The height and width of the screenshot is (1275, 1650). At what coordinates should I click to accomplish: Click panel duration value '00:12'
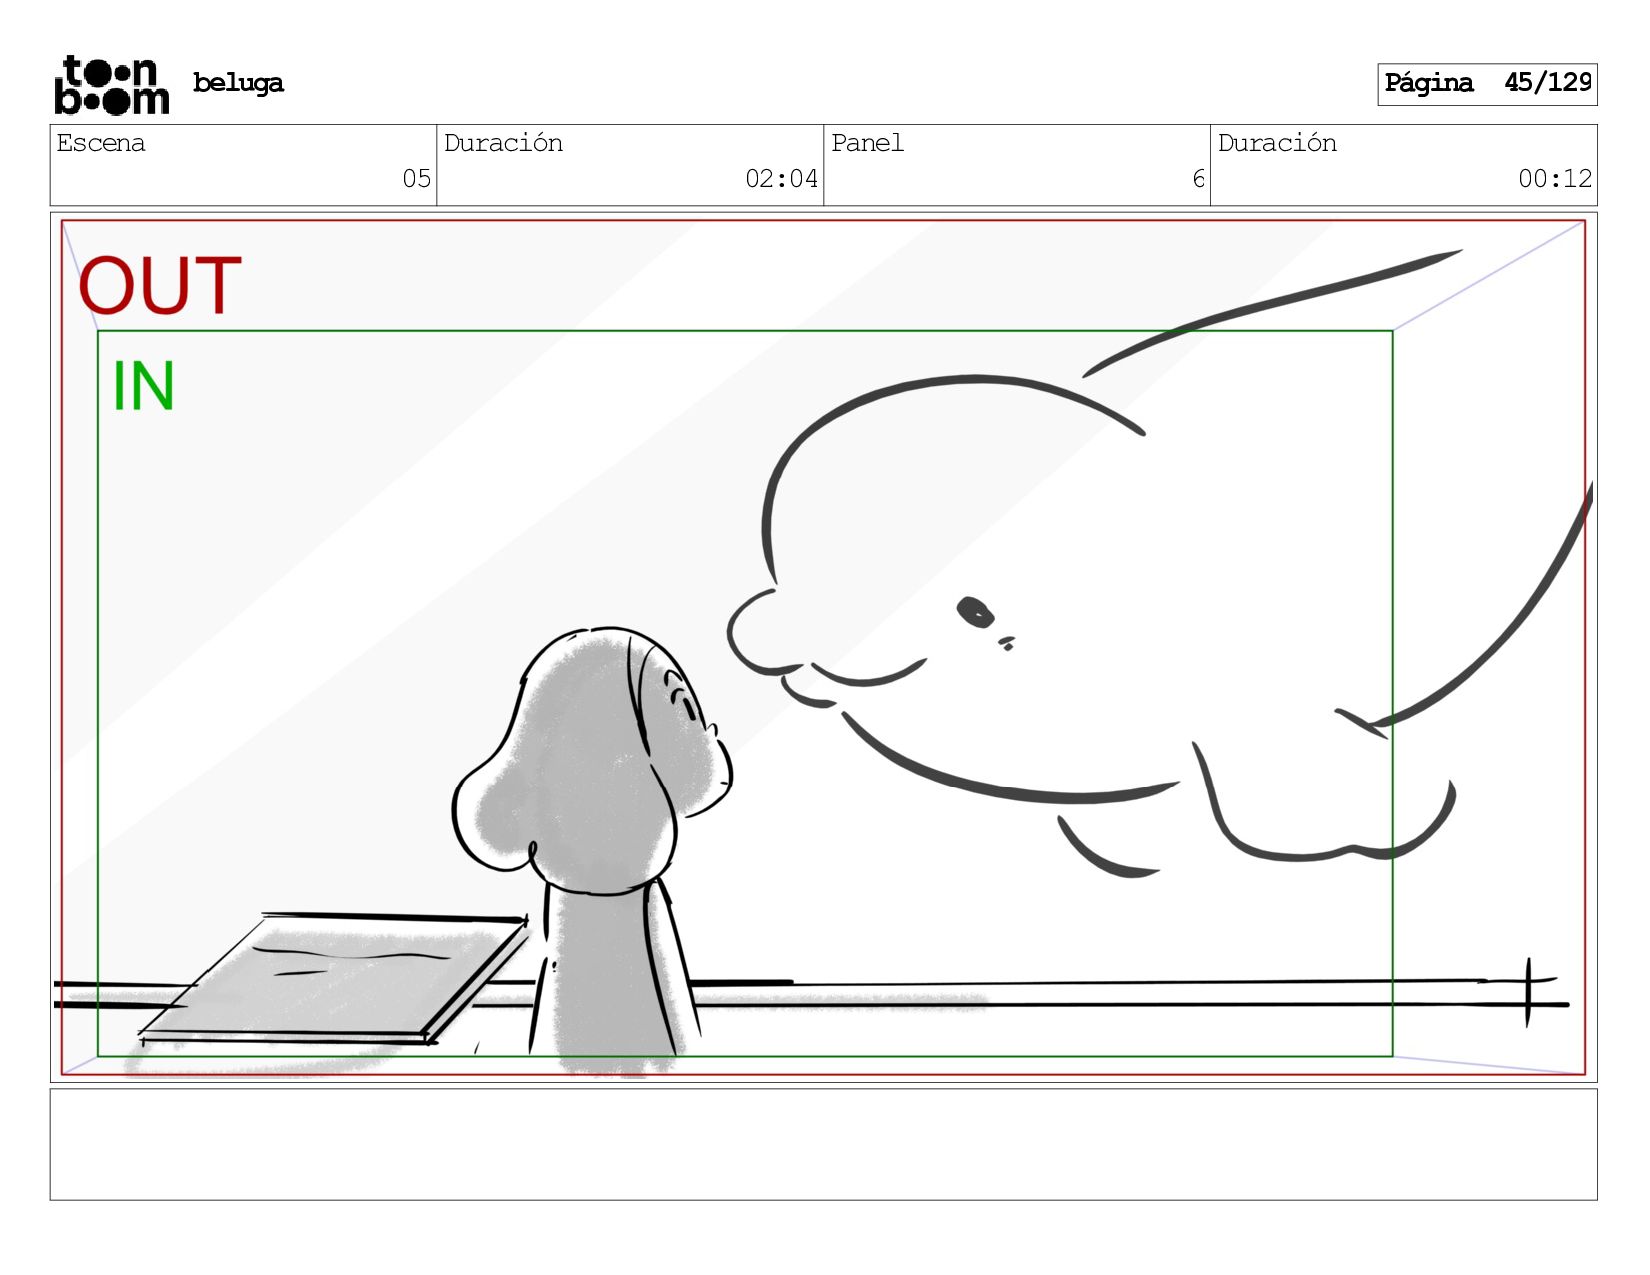[1555, 179]
